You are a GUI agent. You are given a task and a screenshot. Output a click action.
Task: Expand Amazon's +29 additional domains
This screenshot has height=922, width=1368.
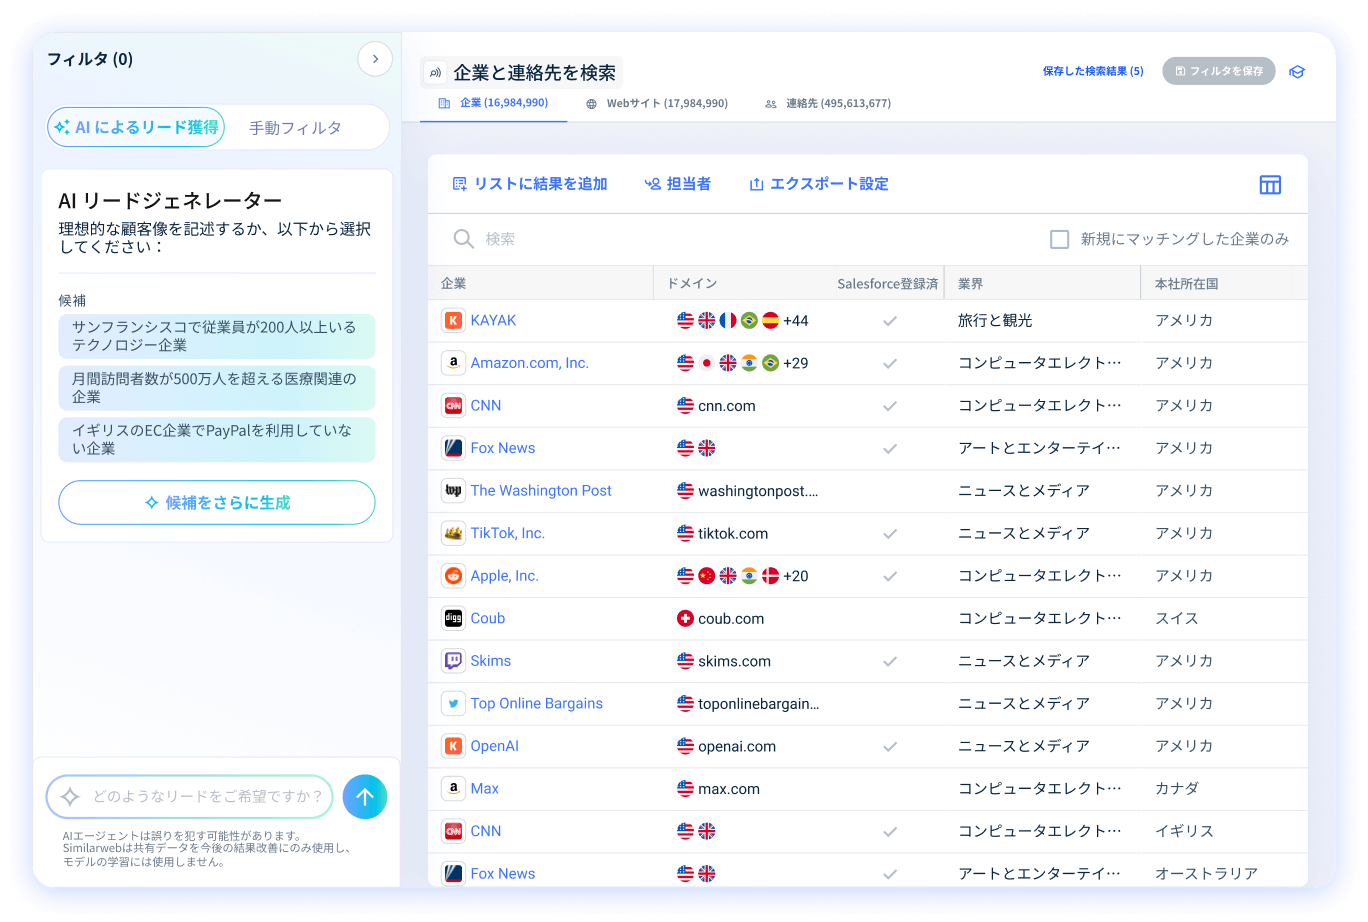pyautogui.click(x=796, y=363)
